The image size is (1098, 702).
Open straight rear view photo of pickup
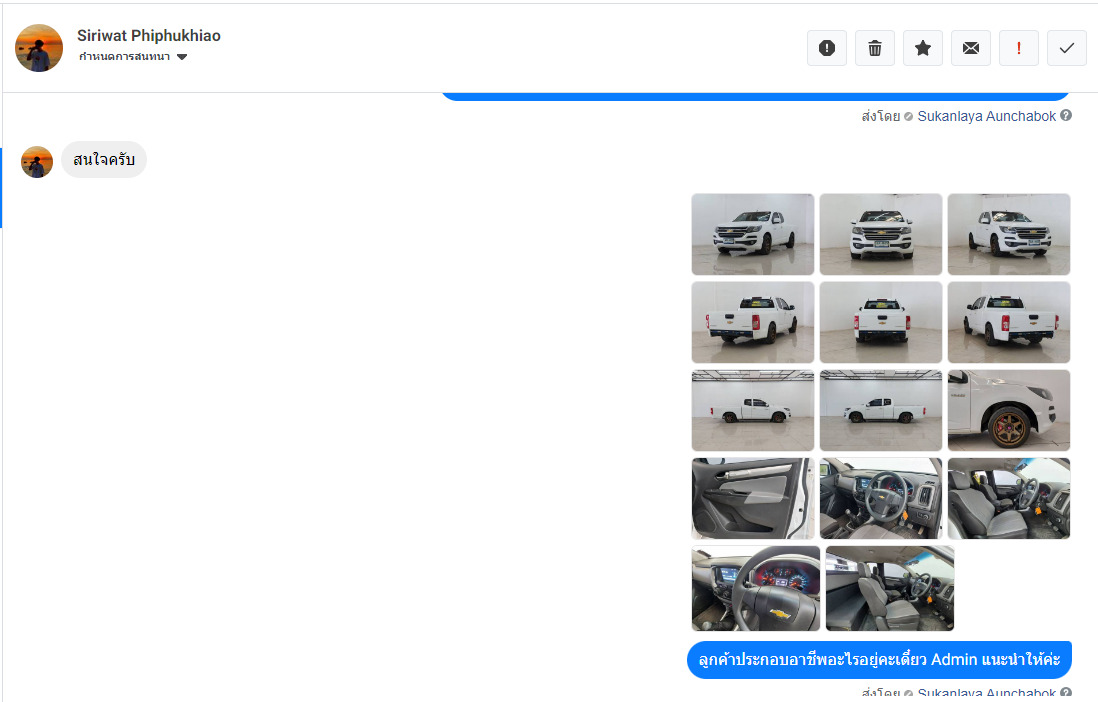coord(881,322)
